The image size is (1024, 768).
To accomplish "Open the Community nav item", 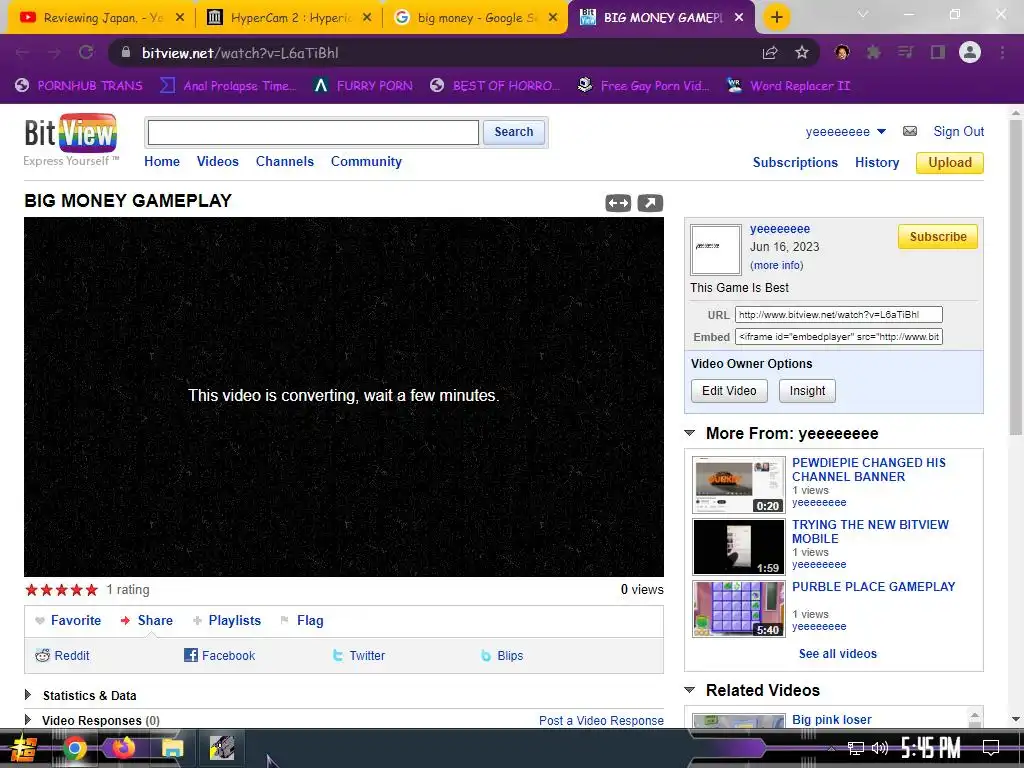I will 366,161.
